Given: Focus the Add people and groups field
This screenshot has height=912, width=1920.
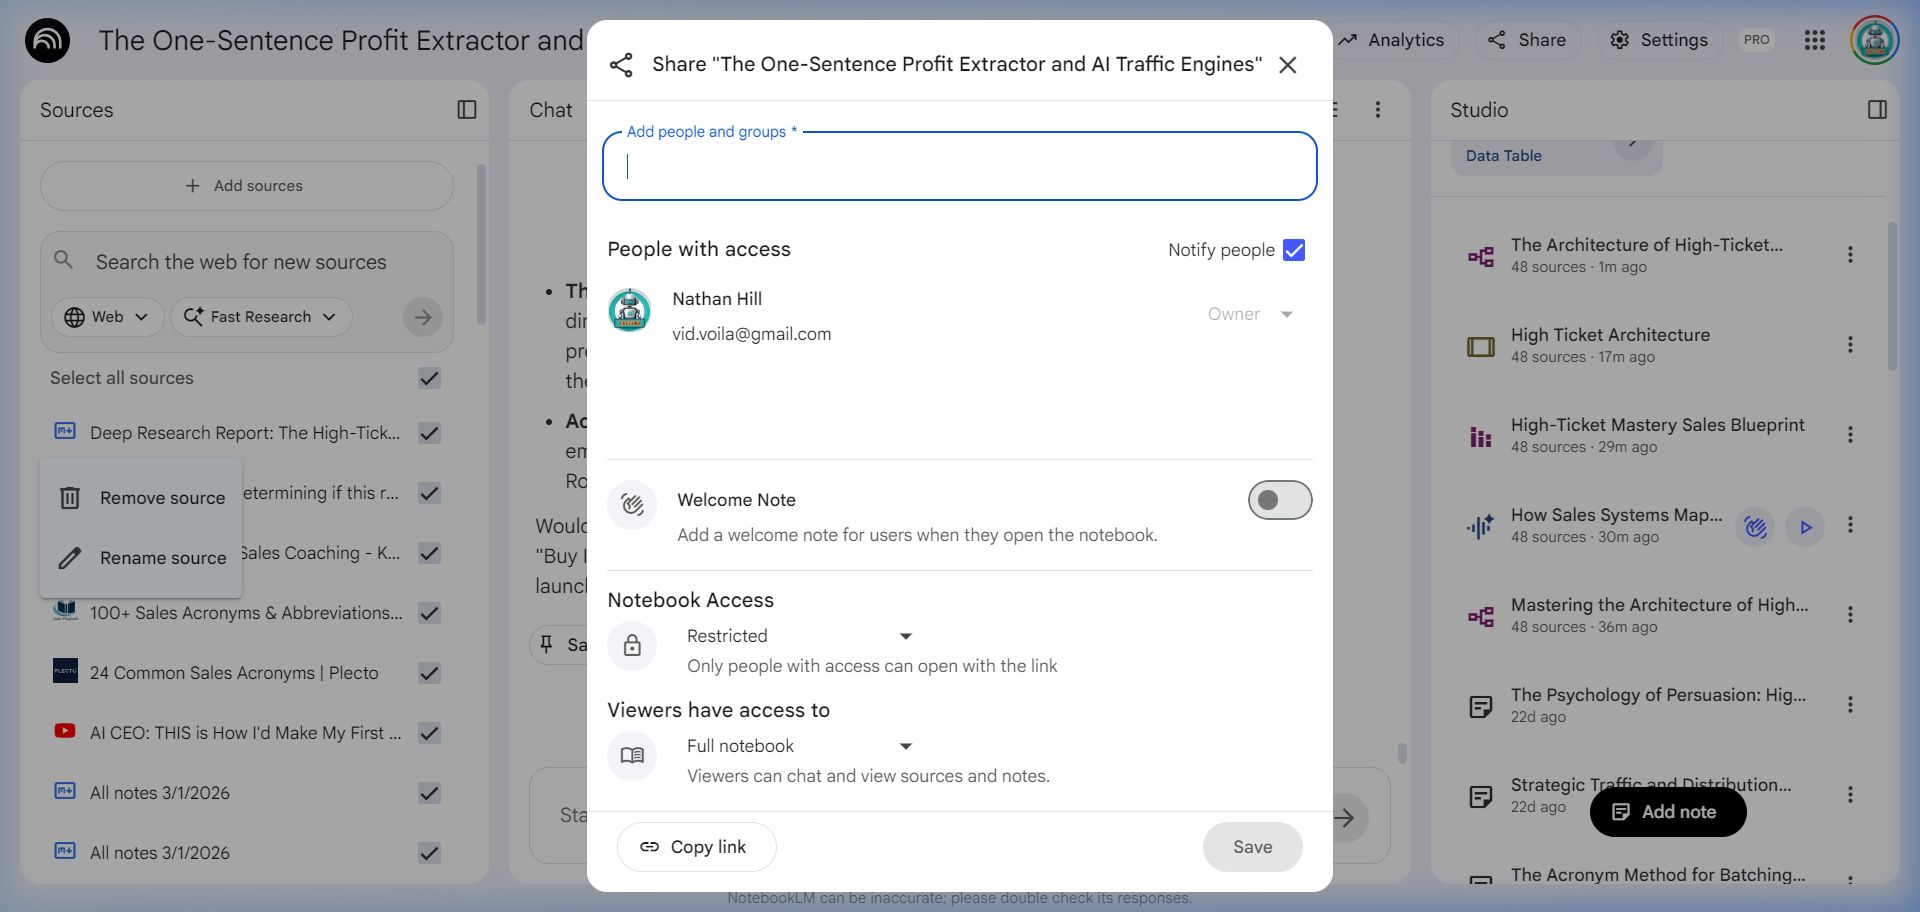Looking at the screenshot, I should coord(959,167).
